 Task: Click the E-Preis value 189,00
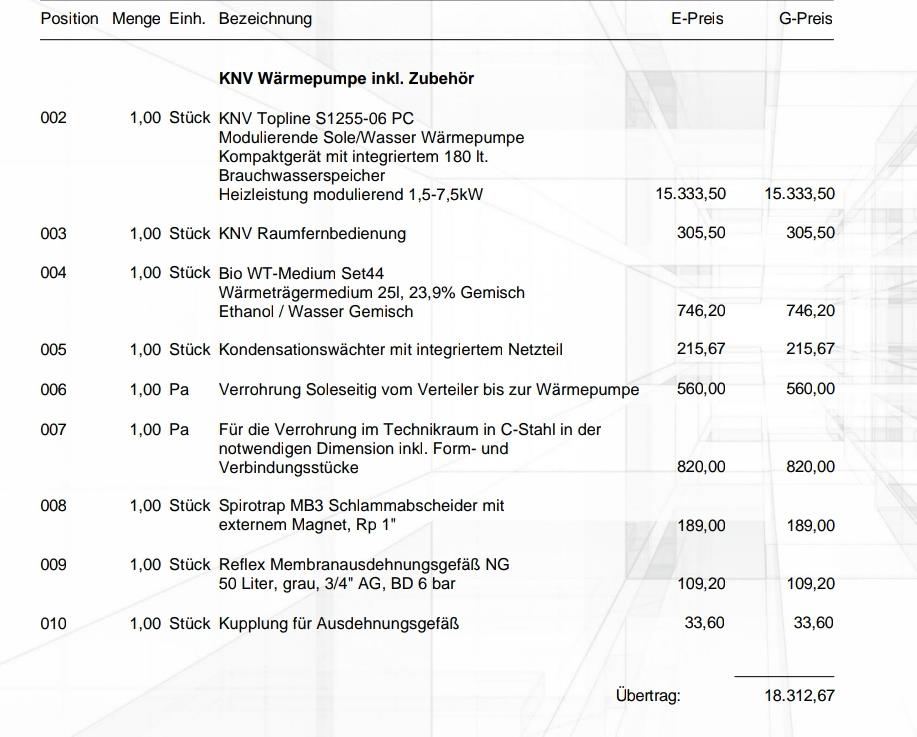click(701, 526)
